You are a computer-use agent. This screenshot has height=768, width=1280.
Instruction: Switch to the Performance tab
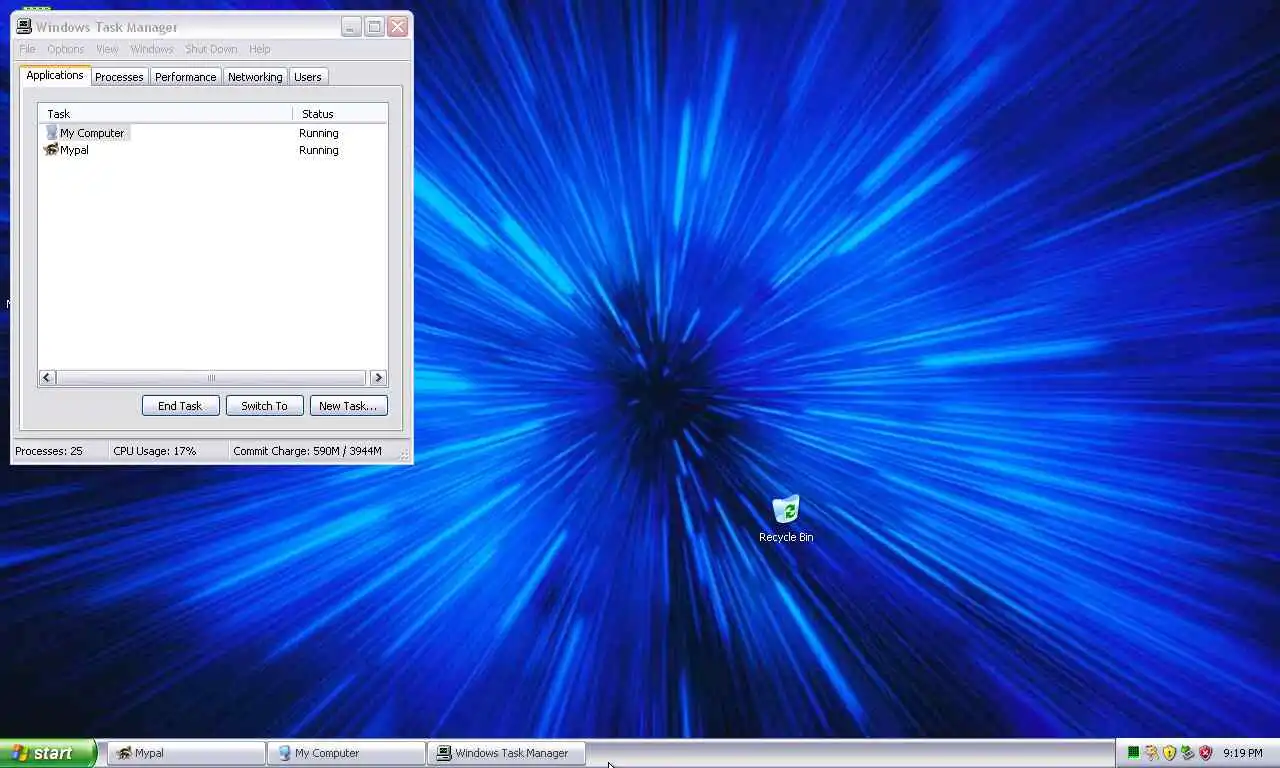point(185,77)
